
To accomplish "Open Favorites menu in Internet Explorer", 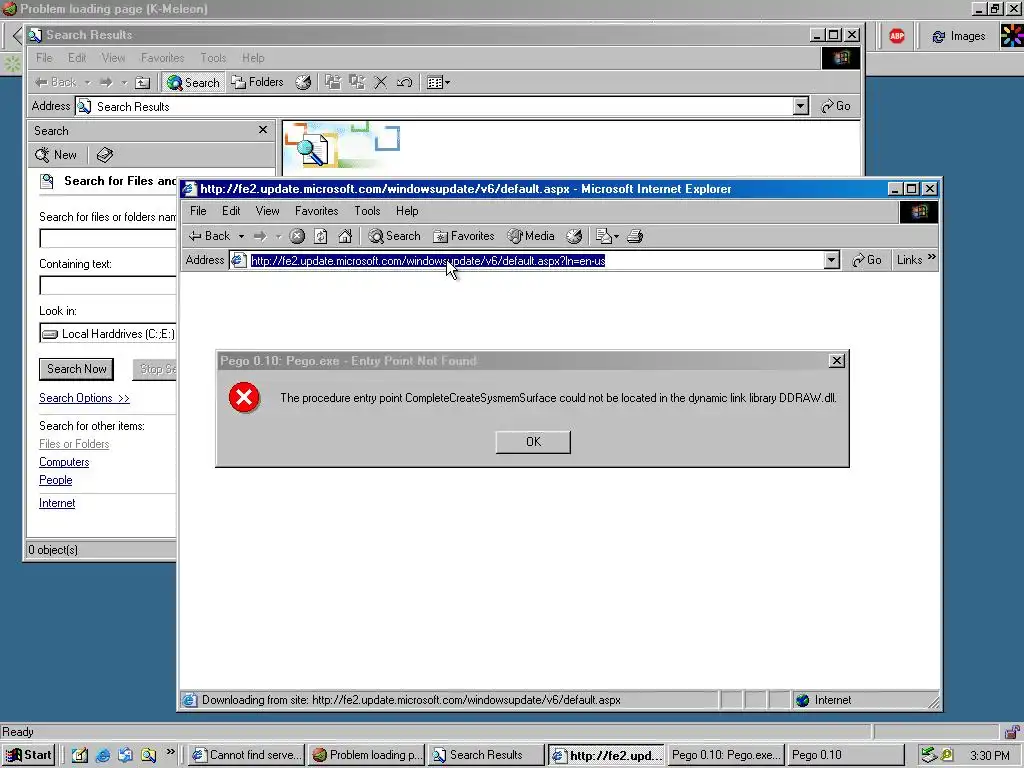I will pyautogui.click(x=317, y=211).
